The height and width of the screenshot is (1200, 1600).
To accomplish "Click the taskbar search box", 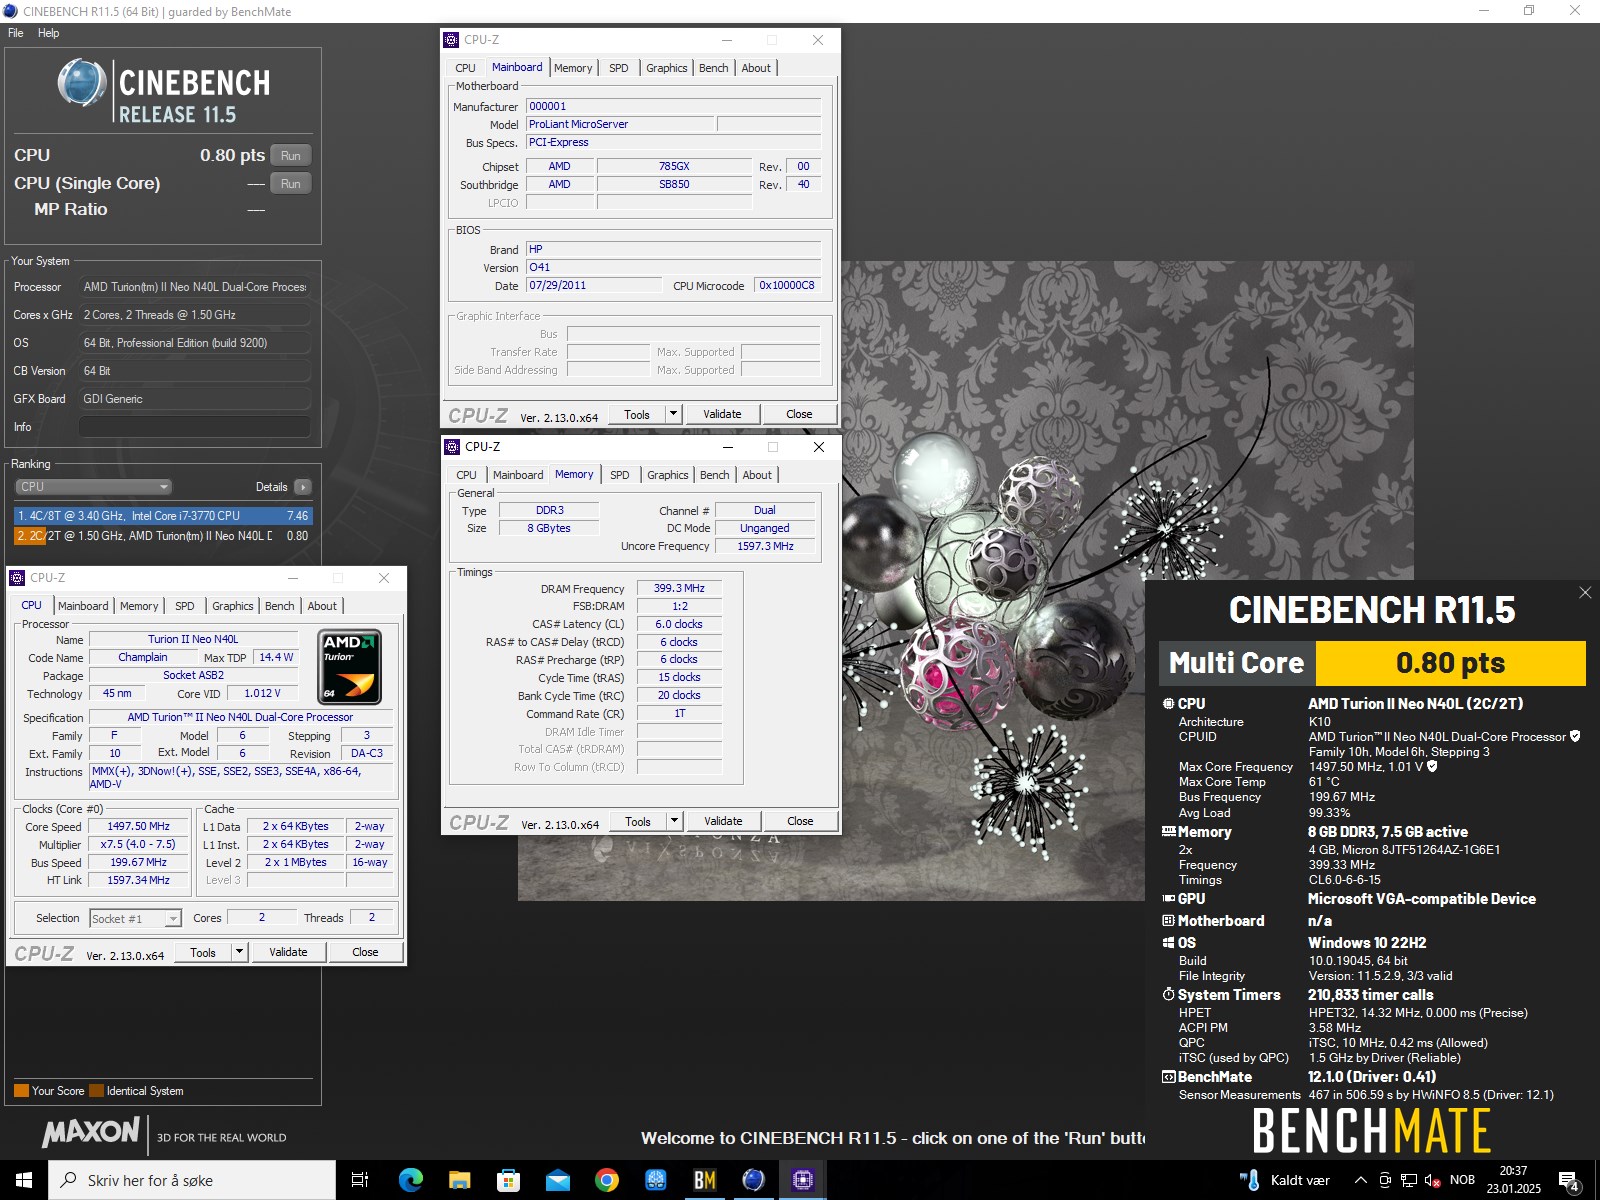I will 192,1180.
